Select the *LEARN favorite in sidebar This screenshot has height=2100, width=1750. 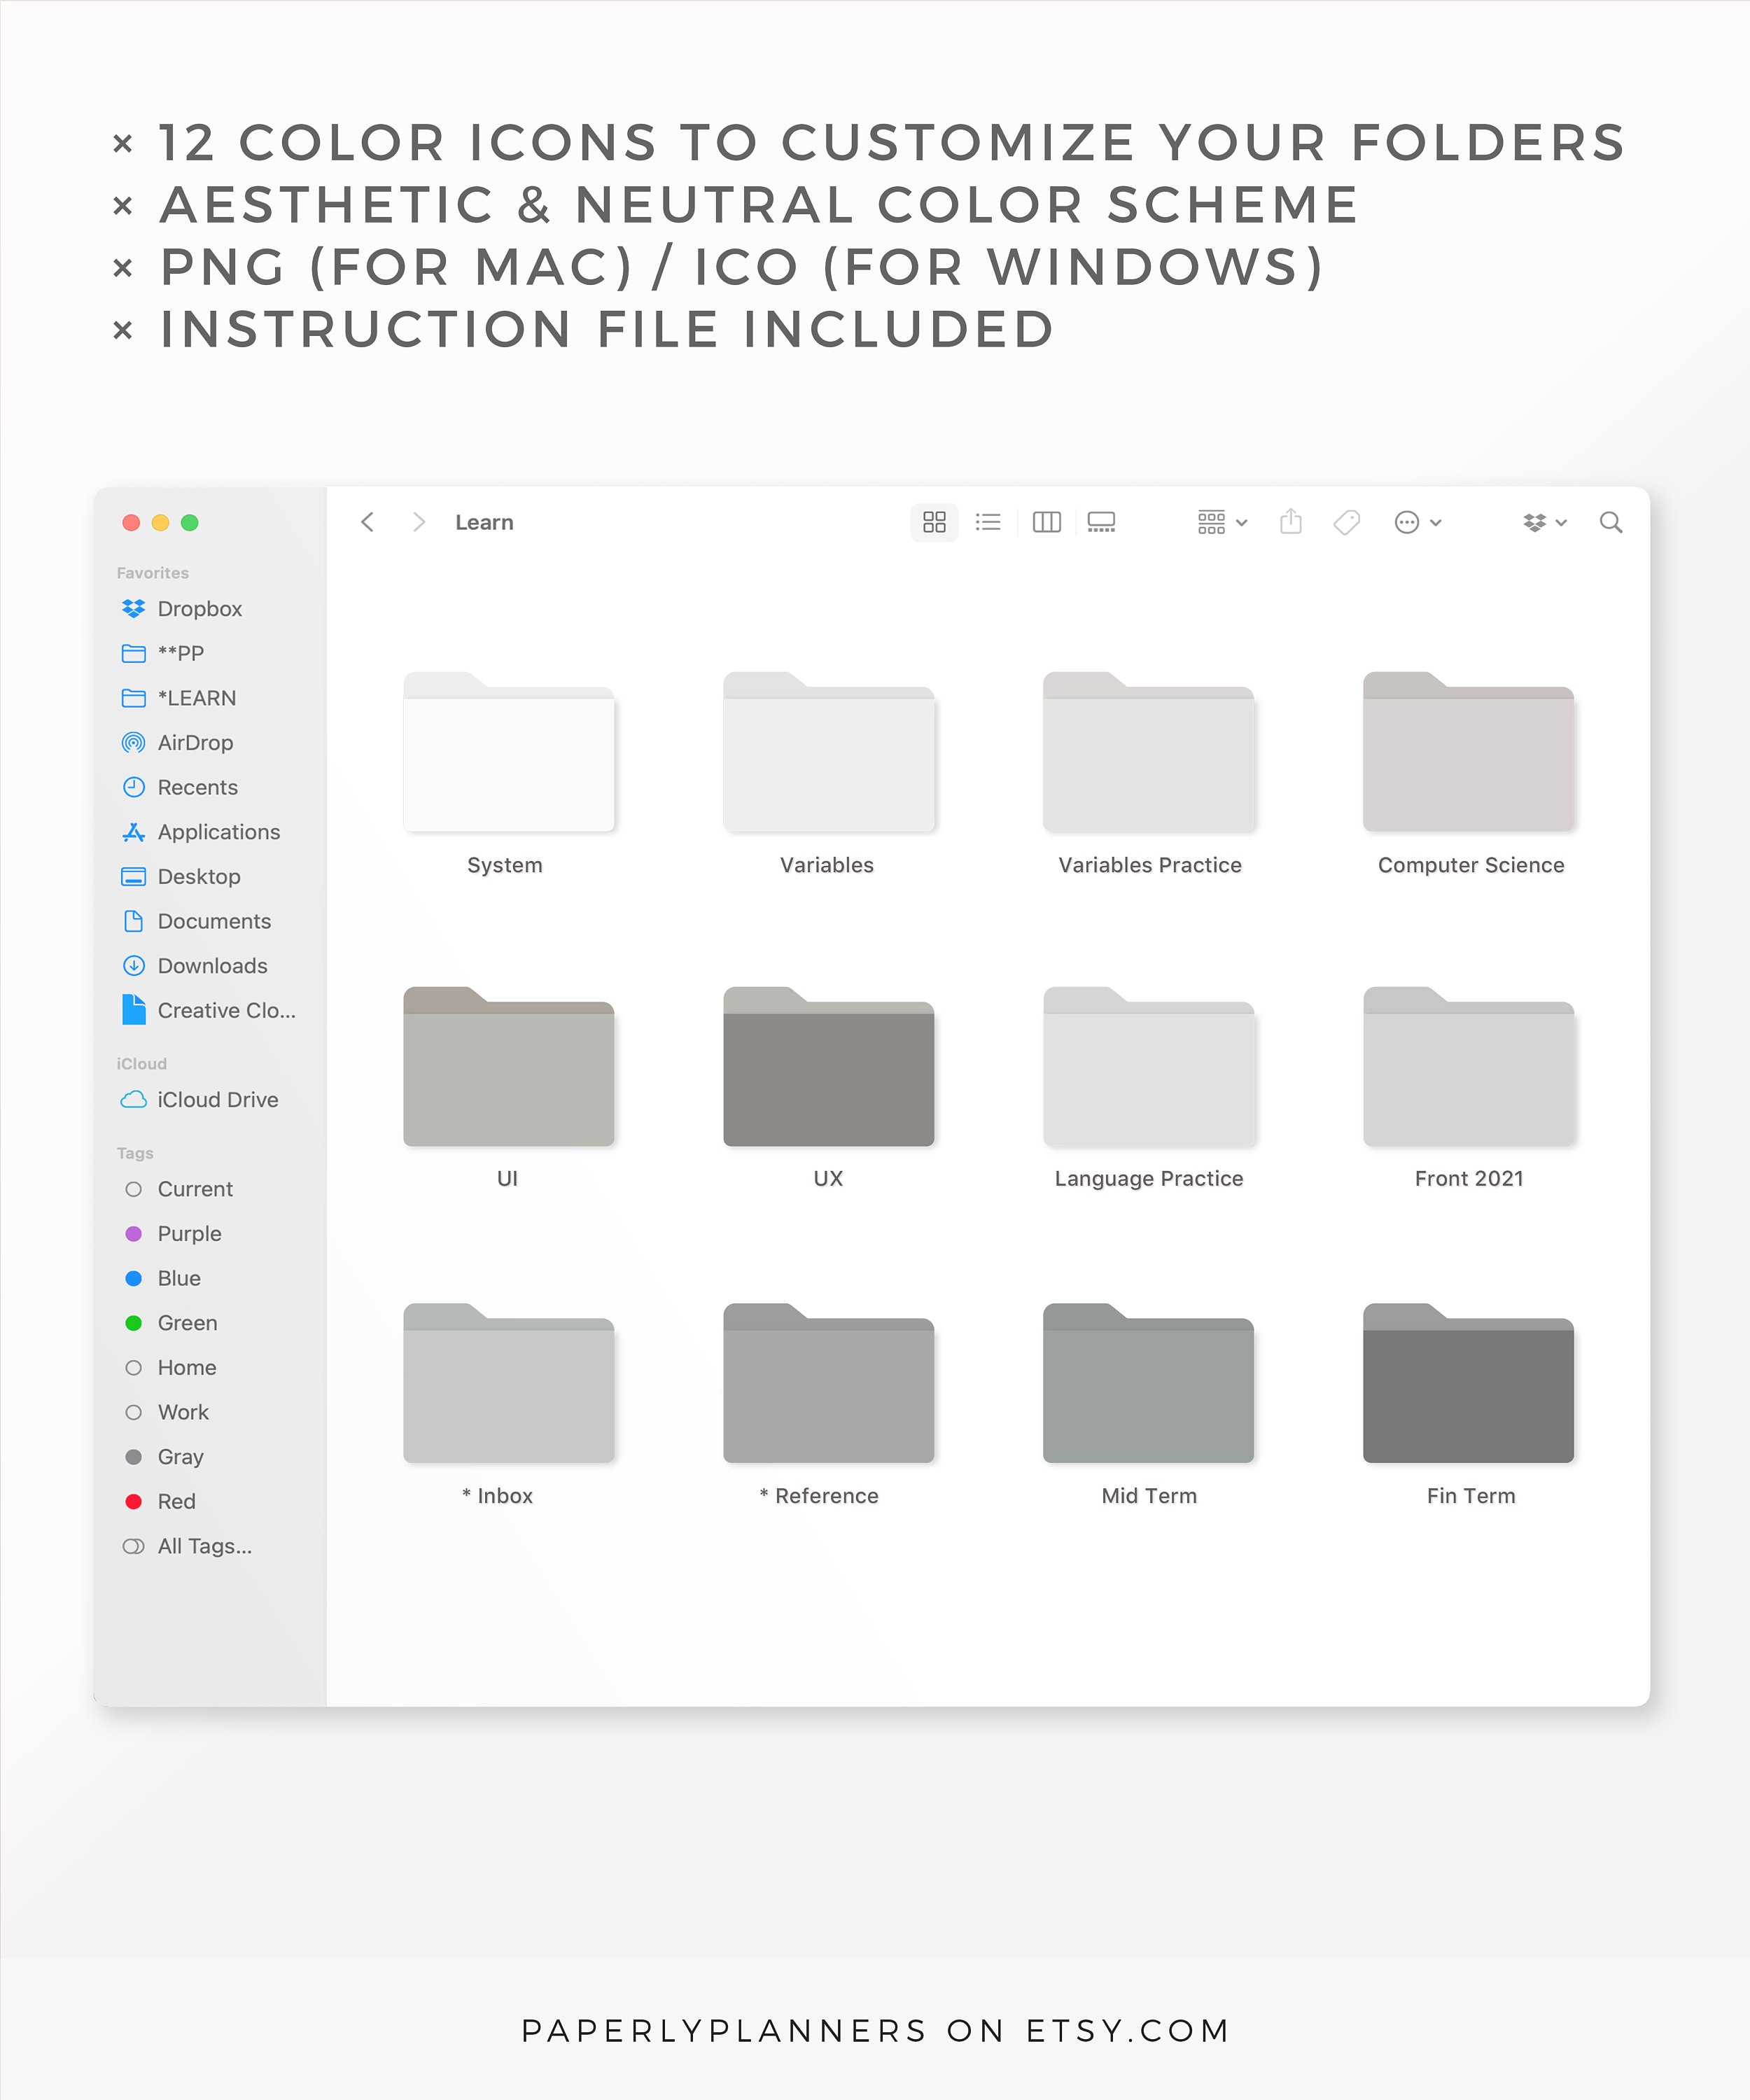[197, 698]
